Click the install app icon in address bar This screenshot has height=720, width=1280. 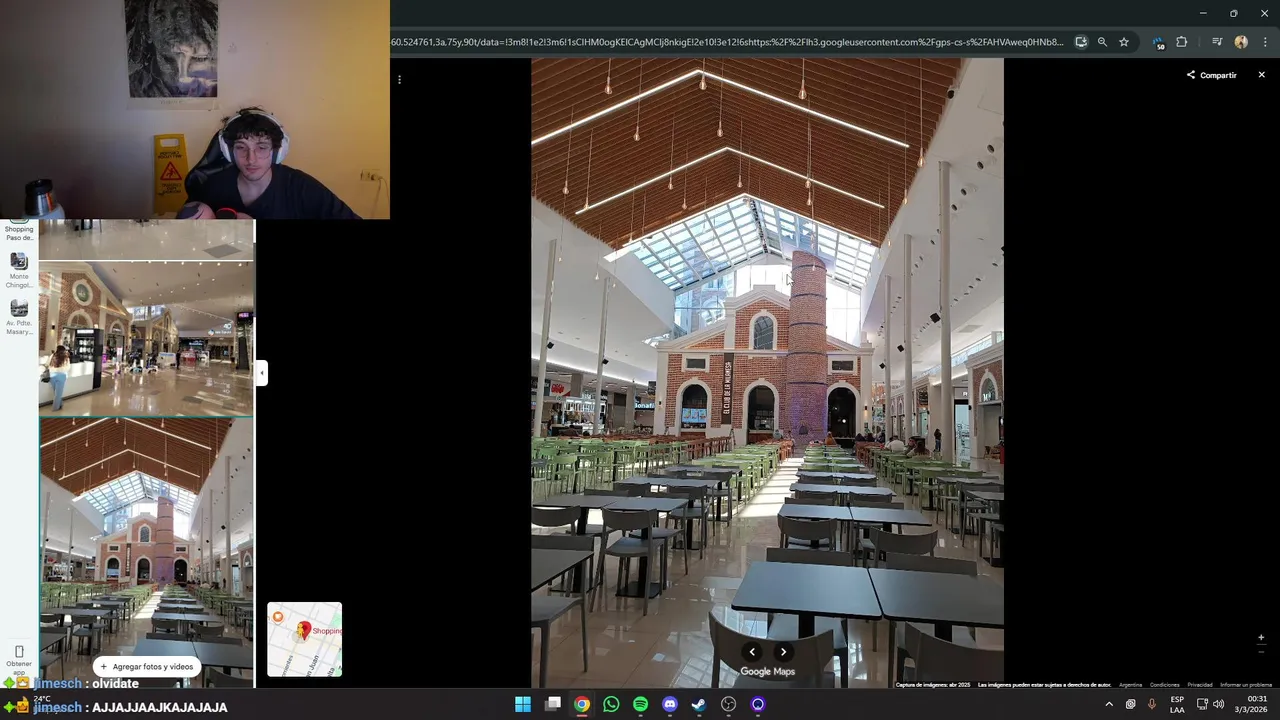1081,42
